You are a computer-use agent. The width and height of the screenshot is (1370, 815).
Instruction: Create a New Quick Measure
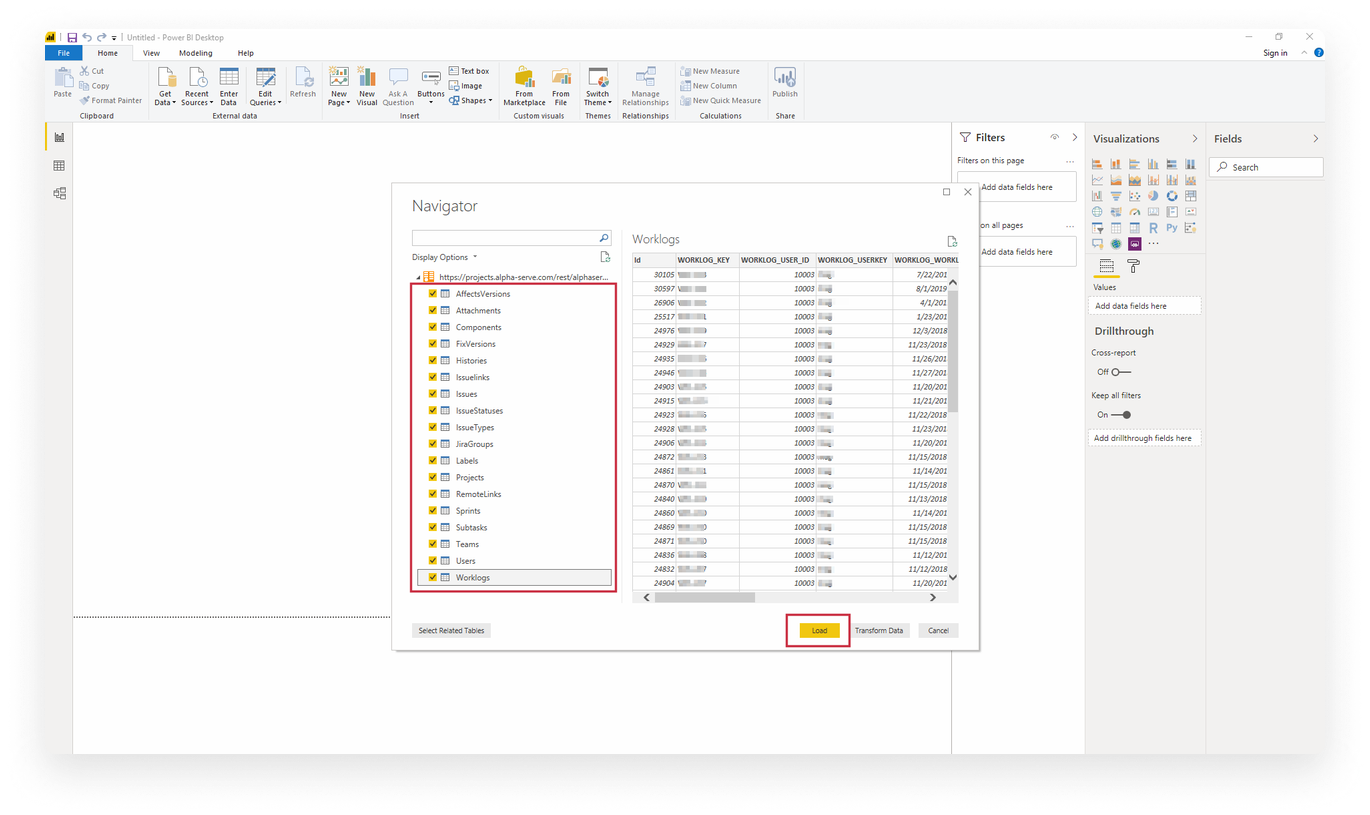(721, 100)
